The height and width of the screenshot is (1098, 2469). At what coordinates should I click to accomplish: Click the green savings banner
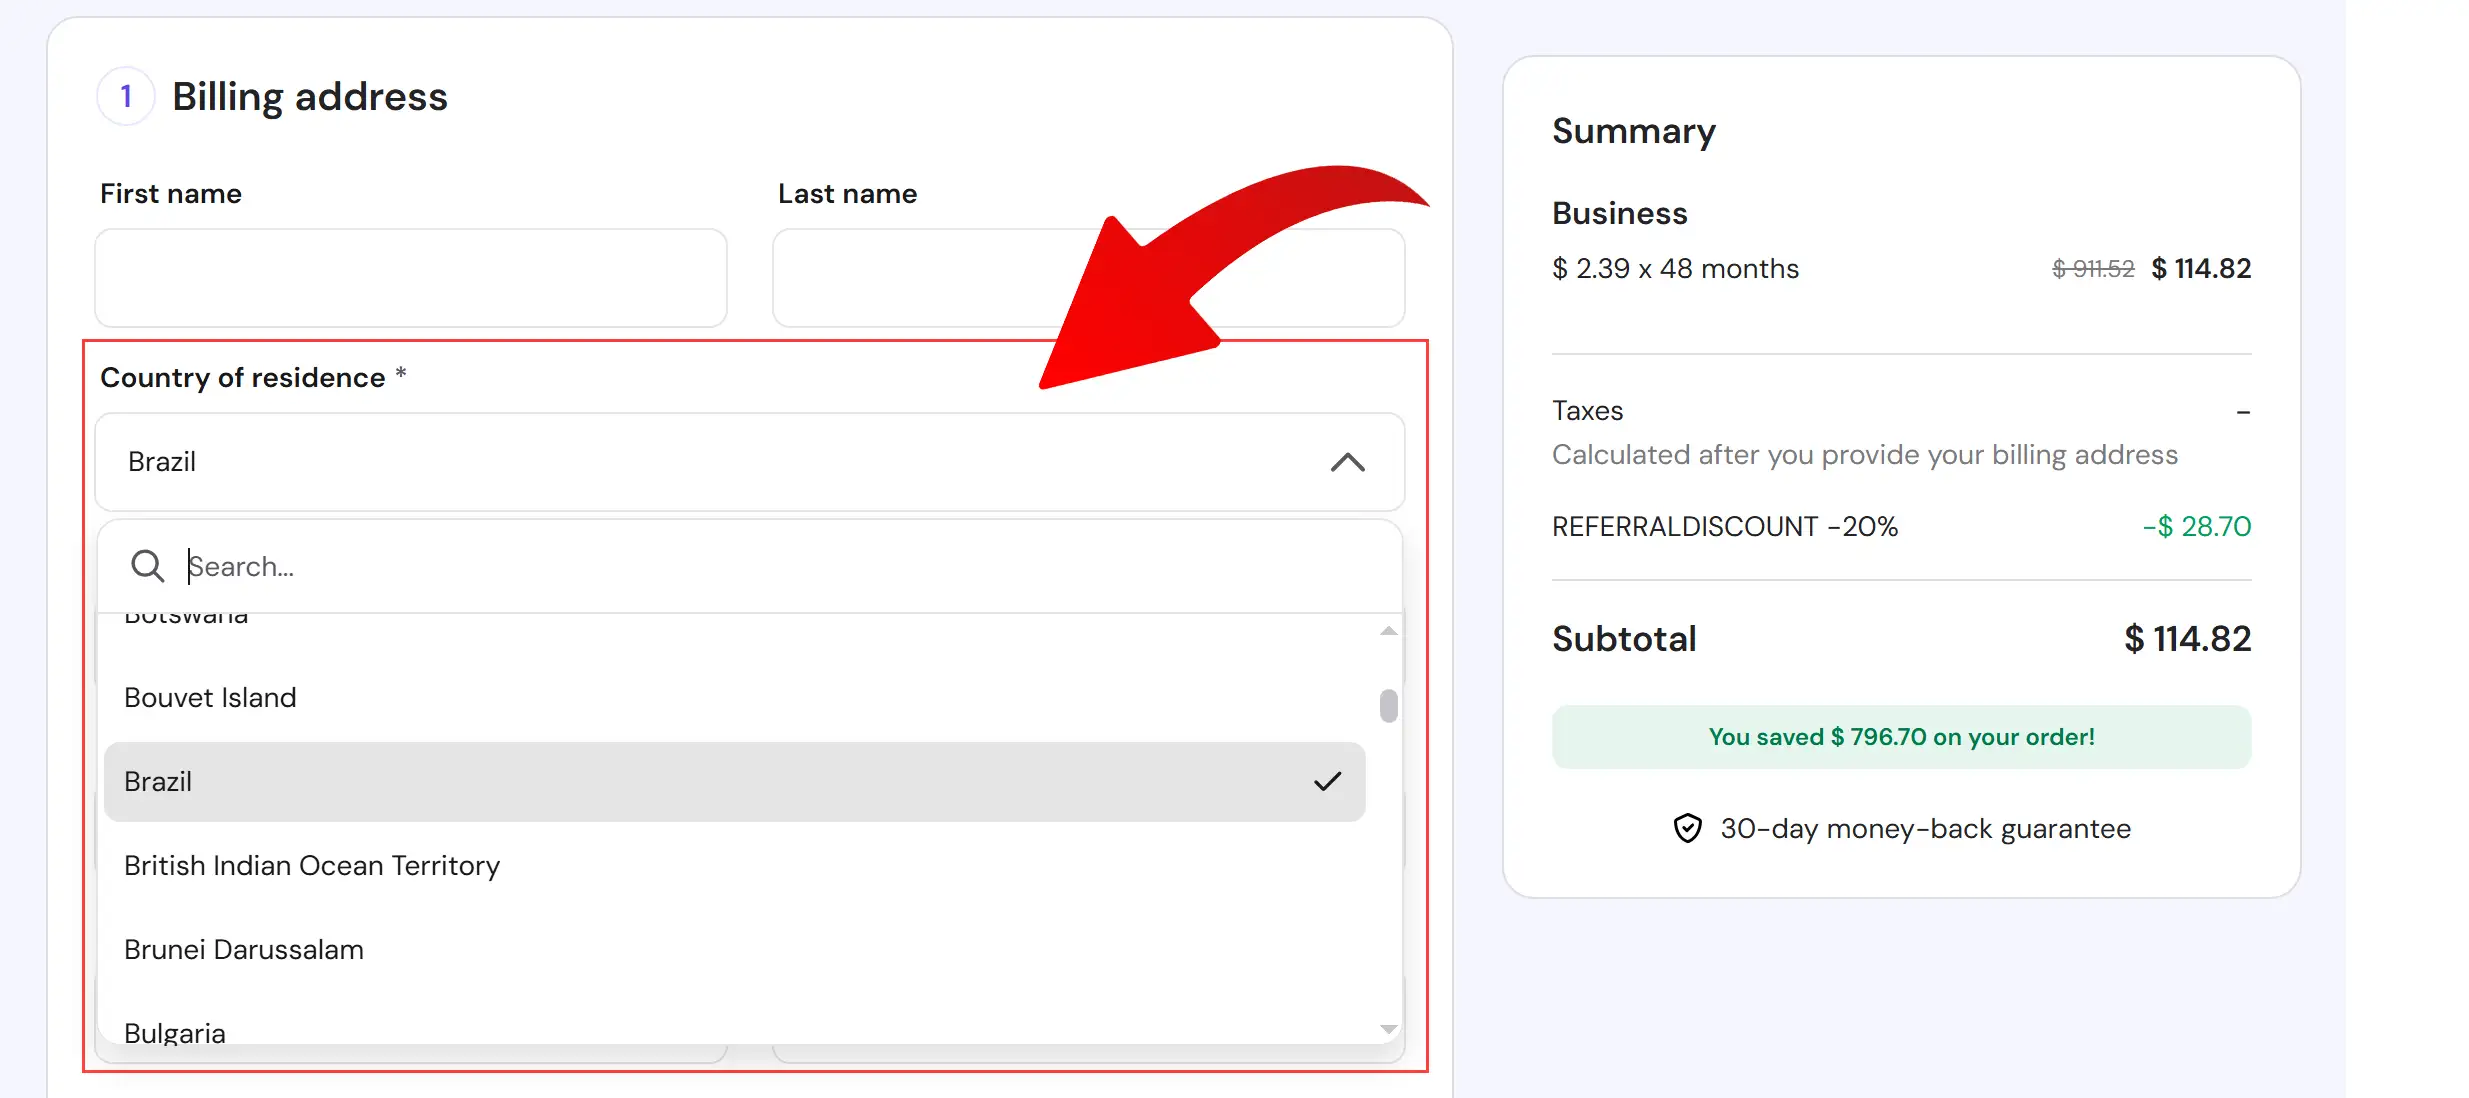pos(1901,737)
